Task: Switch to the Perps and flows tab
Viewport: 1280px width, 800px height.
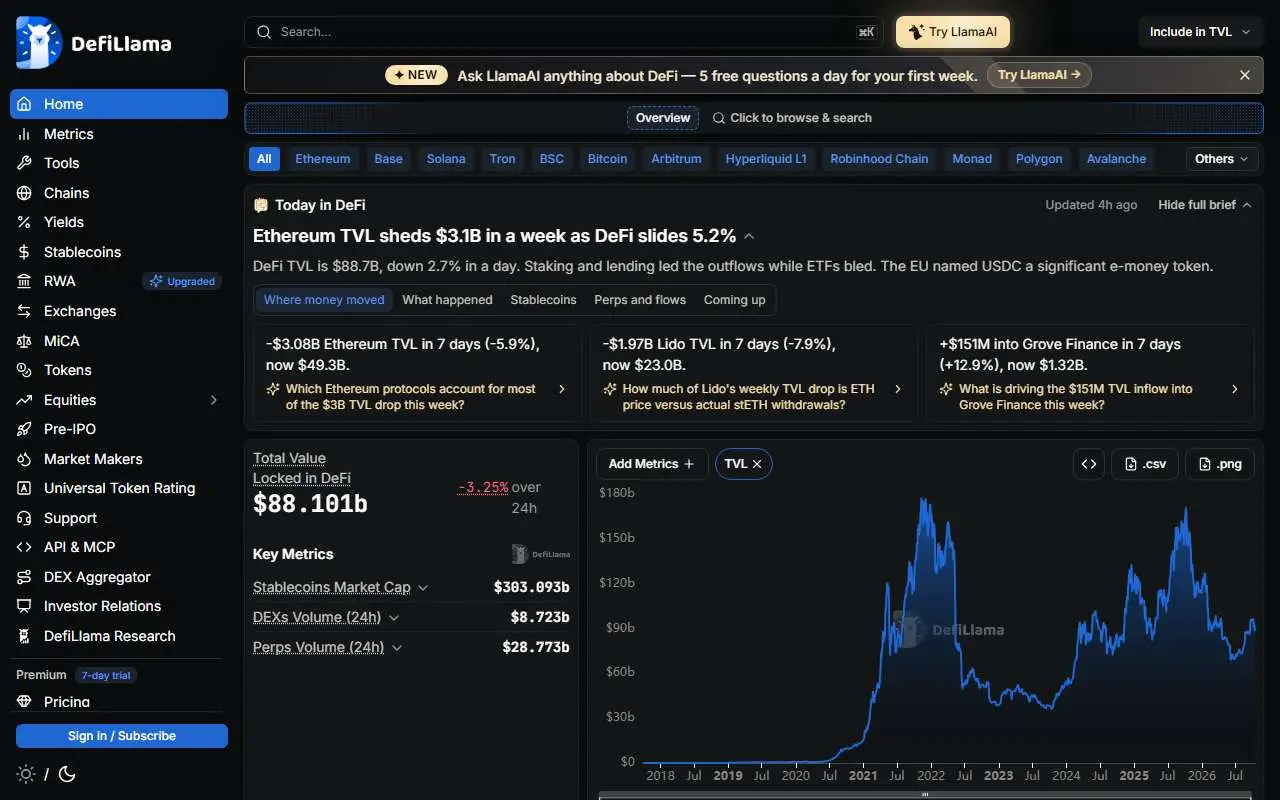Action: (640, 300)
